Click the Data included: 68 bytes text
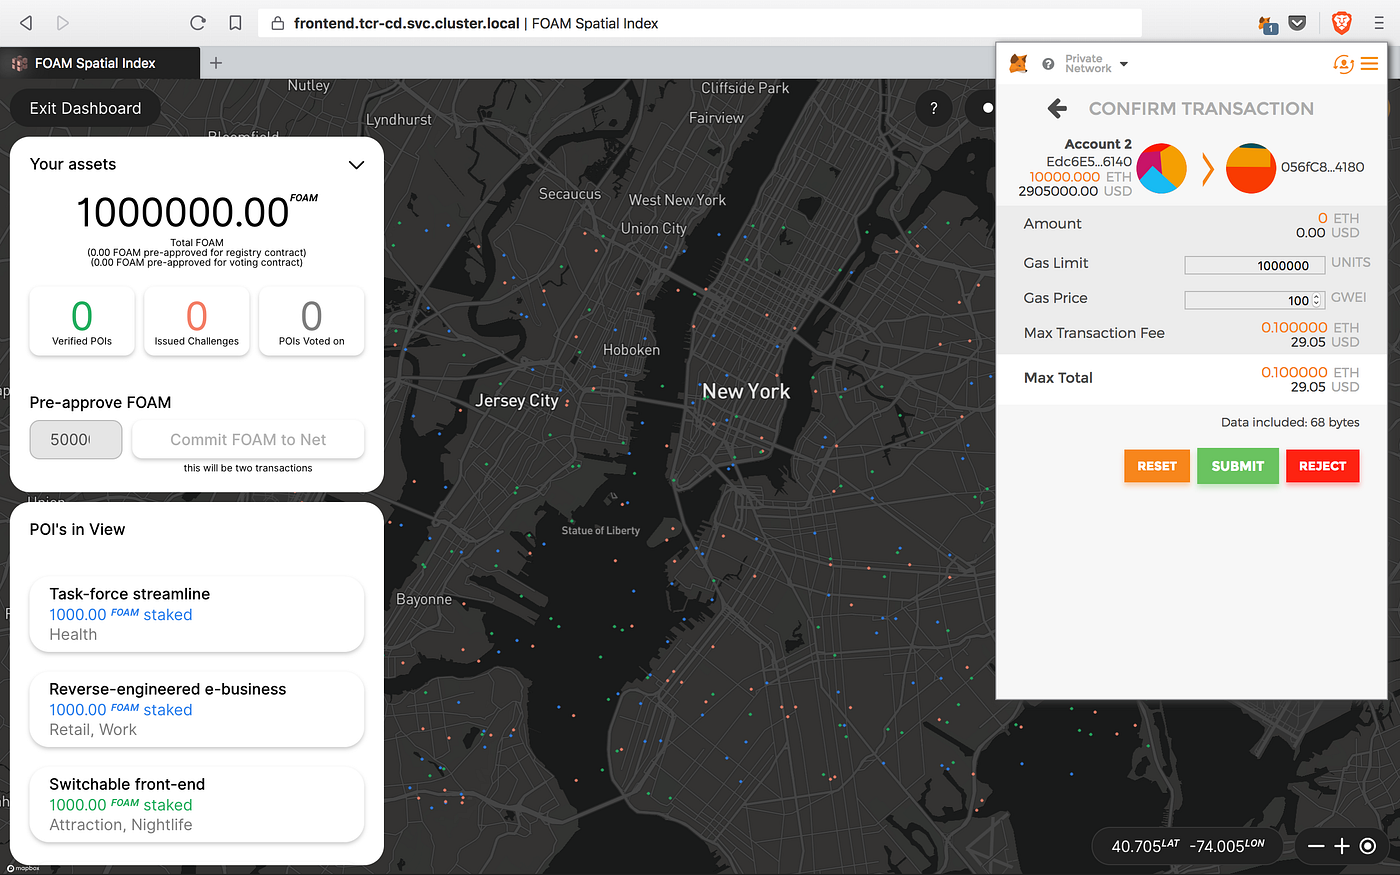1400x875 pixels. pos(1290,422)
